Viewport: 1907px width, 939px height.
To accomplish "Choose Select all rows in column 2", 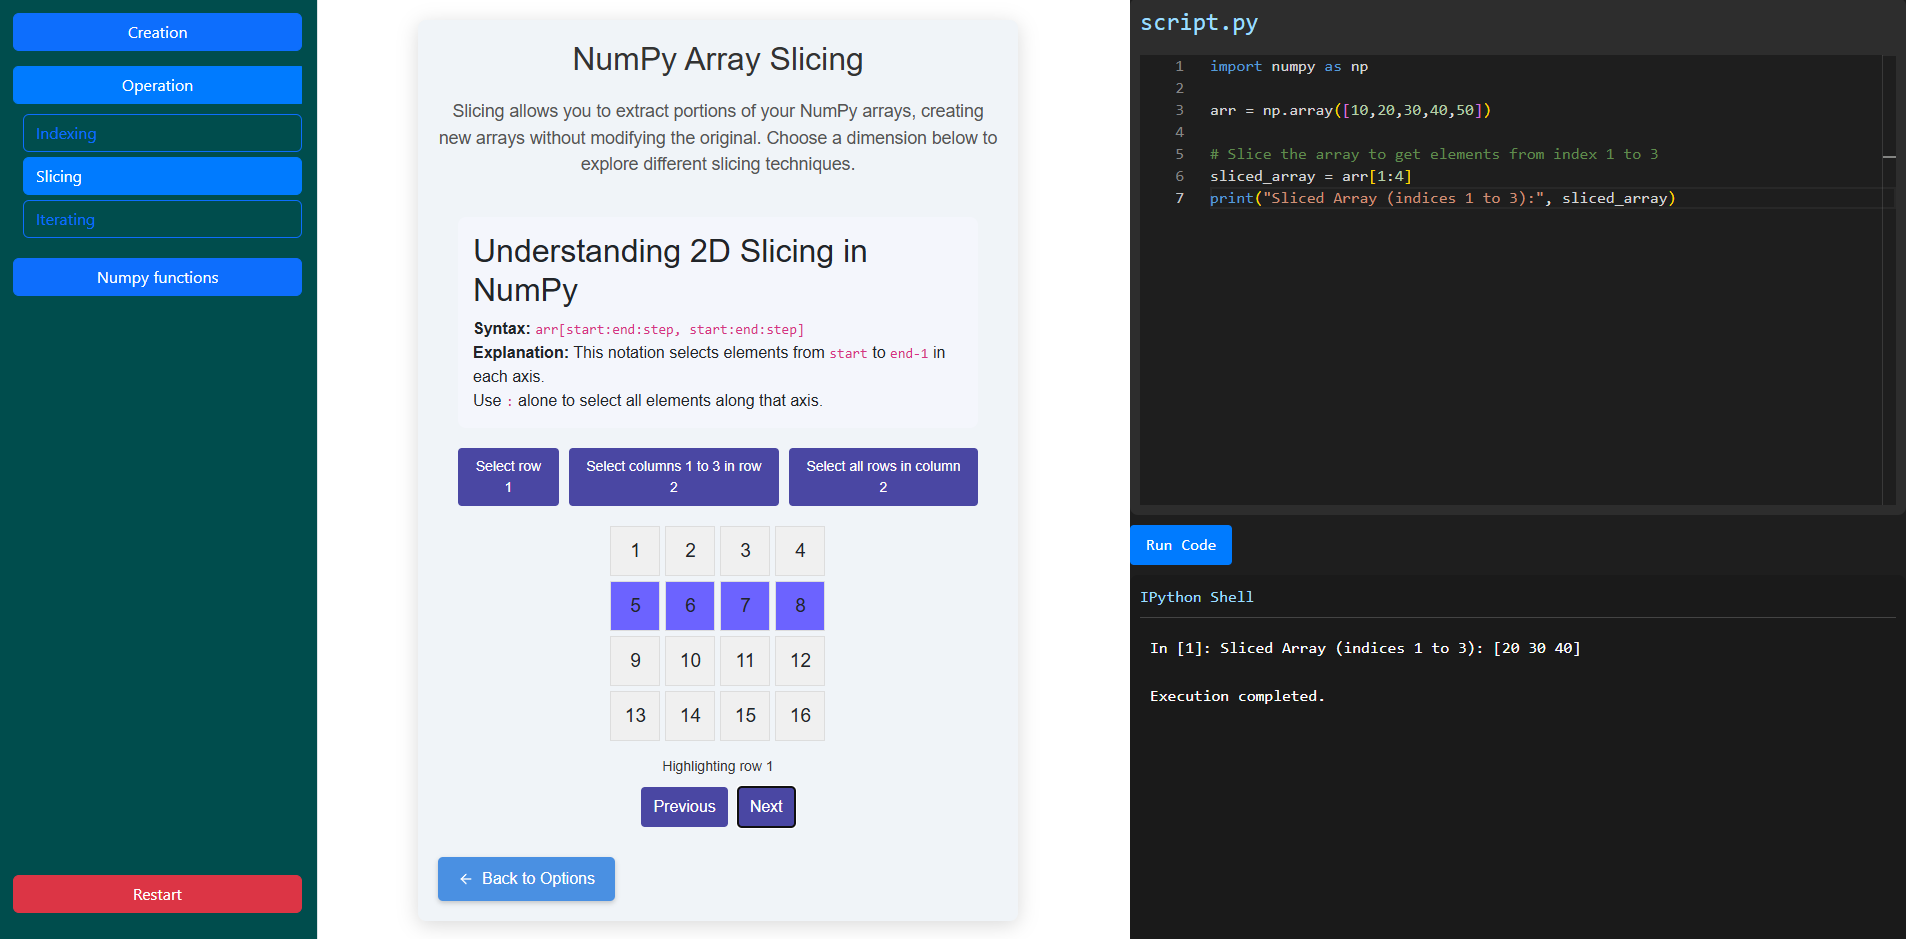I will [883, 477].
